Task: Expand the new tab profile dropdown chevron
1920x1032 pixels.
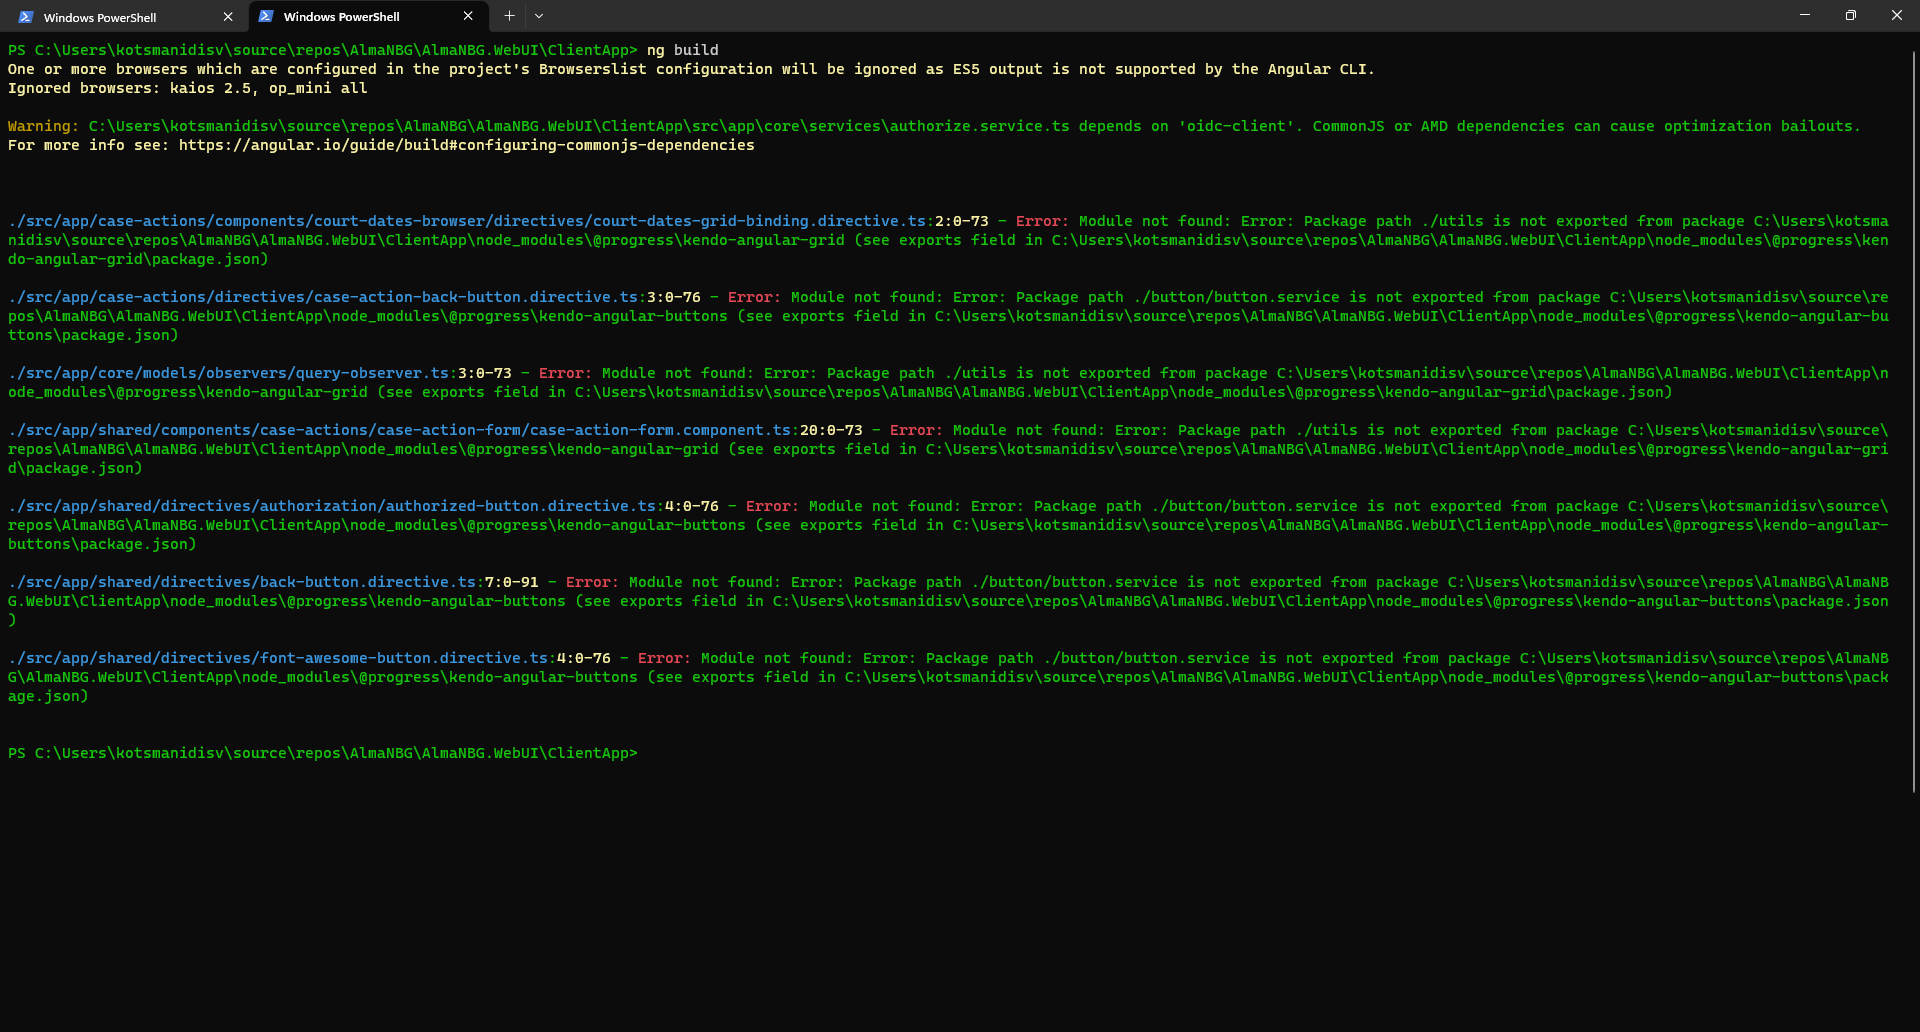Action: point(539,16)
